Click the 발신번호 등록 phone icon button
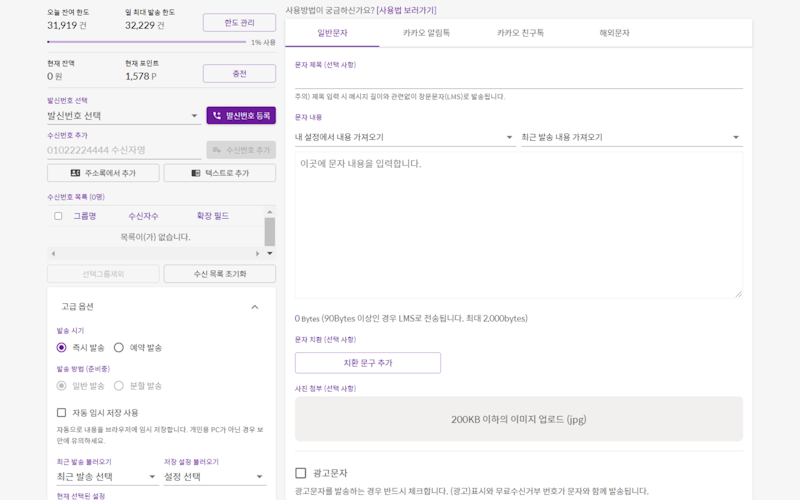The image size is (800, 500). (x=241, y=116)
